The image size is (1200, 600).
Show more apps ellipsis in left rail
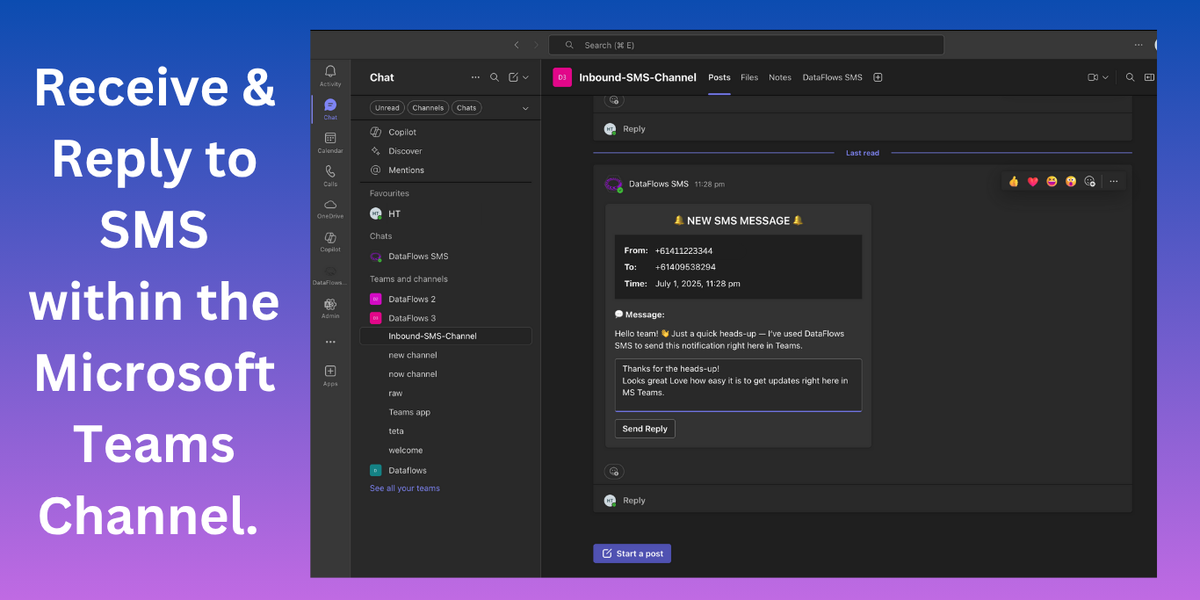point(330,341)
